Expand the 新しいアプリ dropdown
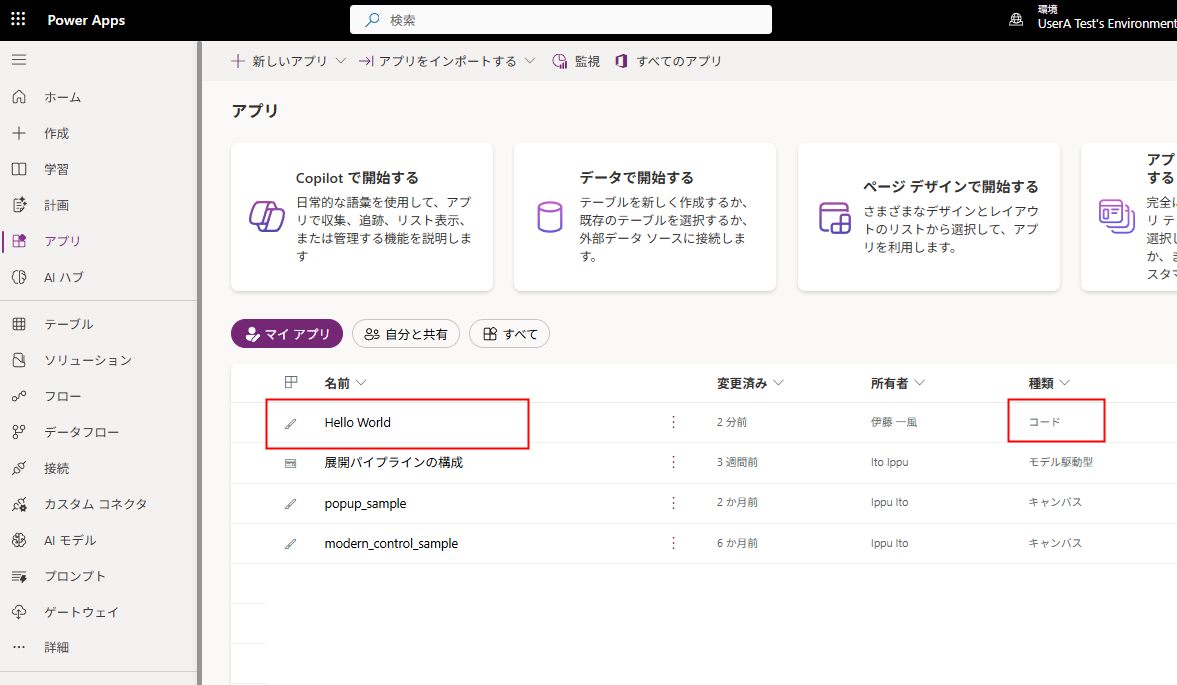Image resolution: width=1177 pixels, height=685 pixels. pyautogui.click(x=341, y=62)
